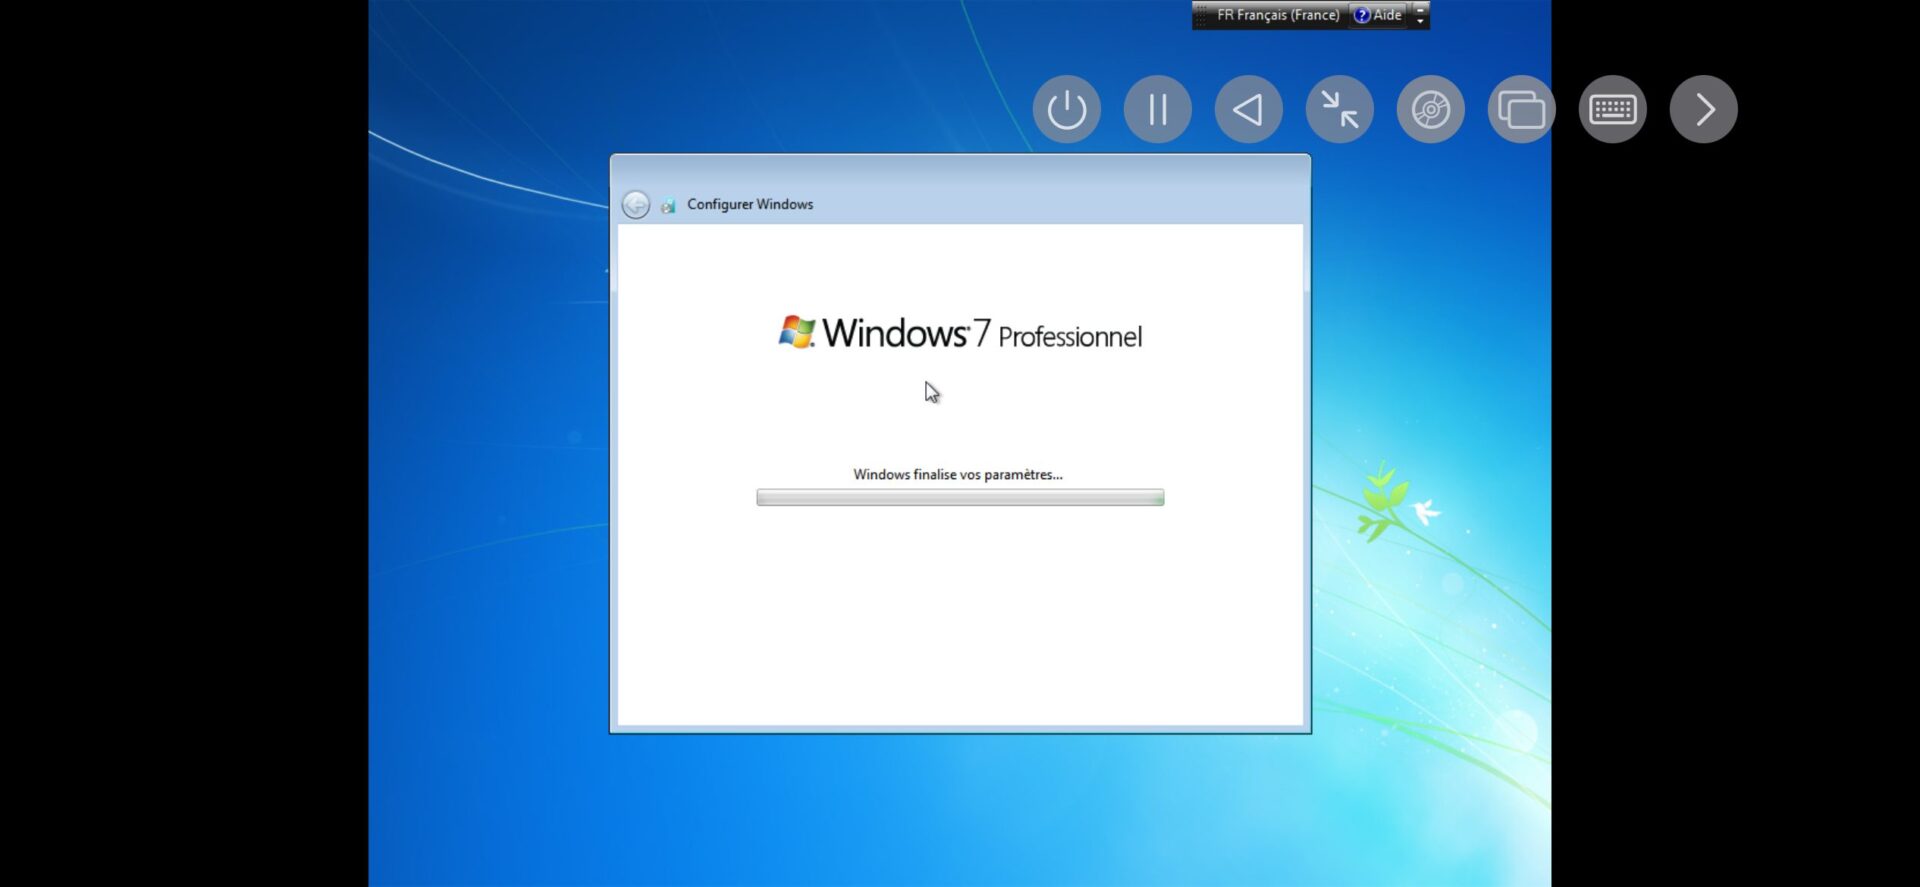Screen dimensions: 1920x887
Task: Tap the right chevron toolbar arrow
Action: coord(1703,109)
